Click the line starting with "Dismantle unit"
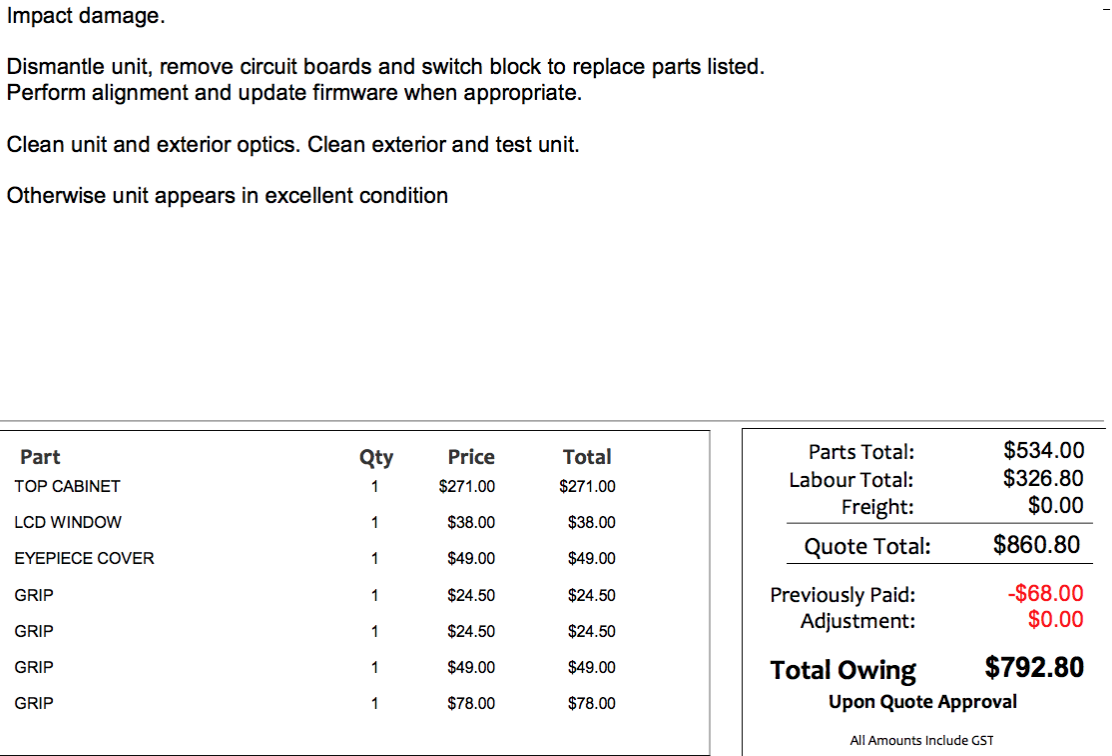This screenshot has width=1112, height=756. click(x=385, y=67)
